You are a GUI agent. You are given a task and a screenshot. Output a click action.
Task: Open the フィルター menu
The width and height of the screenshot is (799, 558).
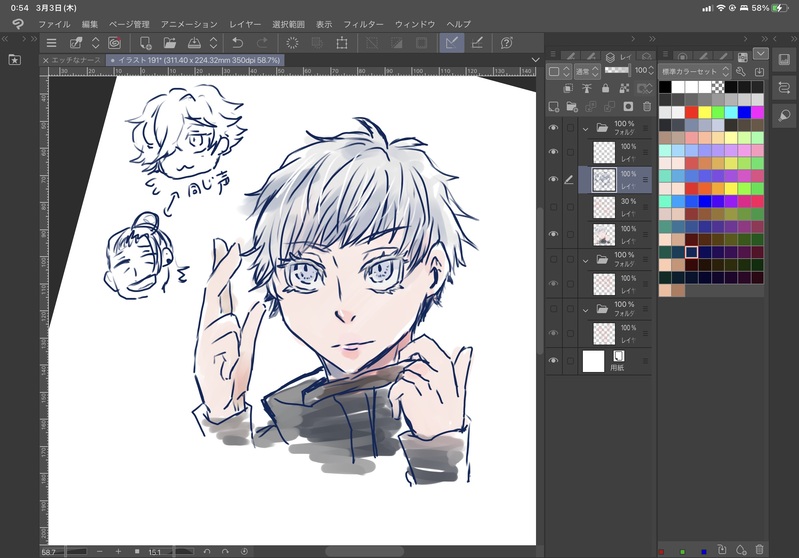363,24
